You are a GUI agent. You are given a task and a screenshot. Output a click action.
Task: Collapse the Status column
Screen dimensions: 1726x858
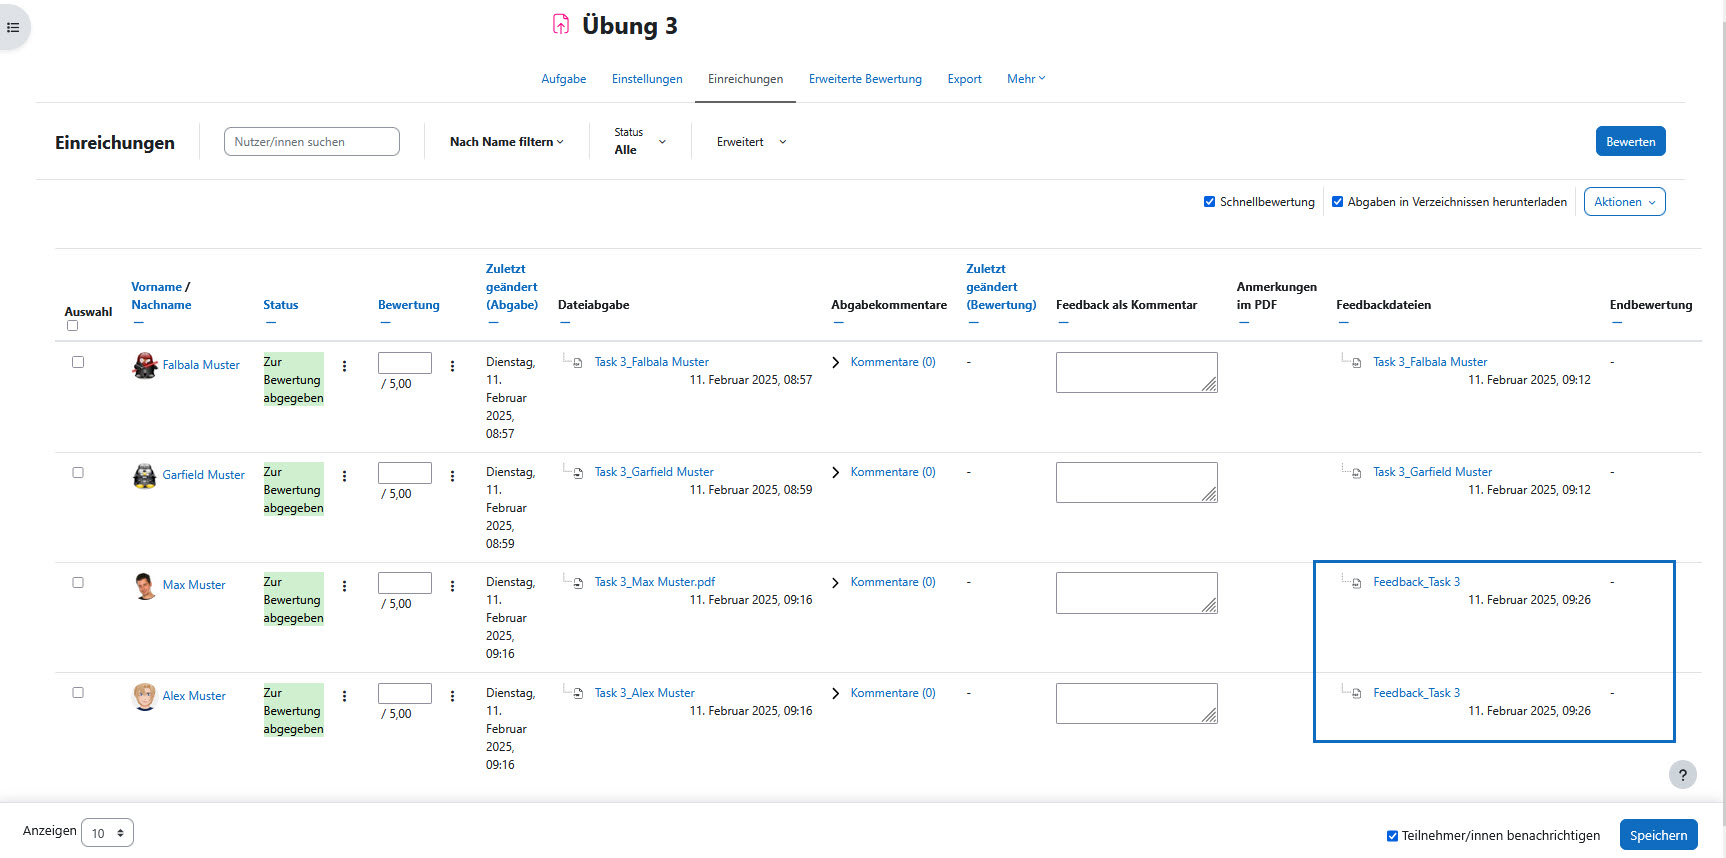271,323
